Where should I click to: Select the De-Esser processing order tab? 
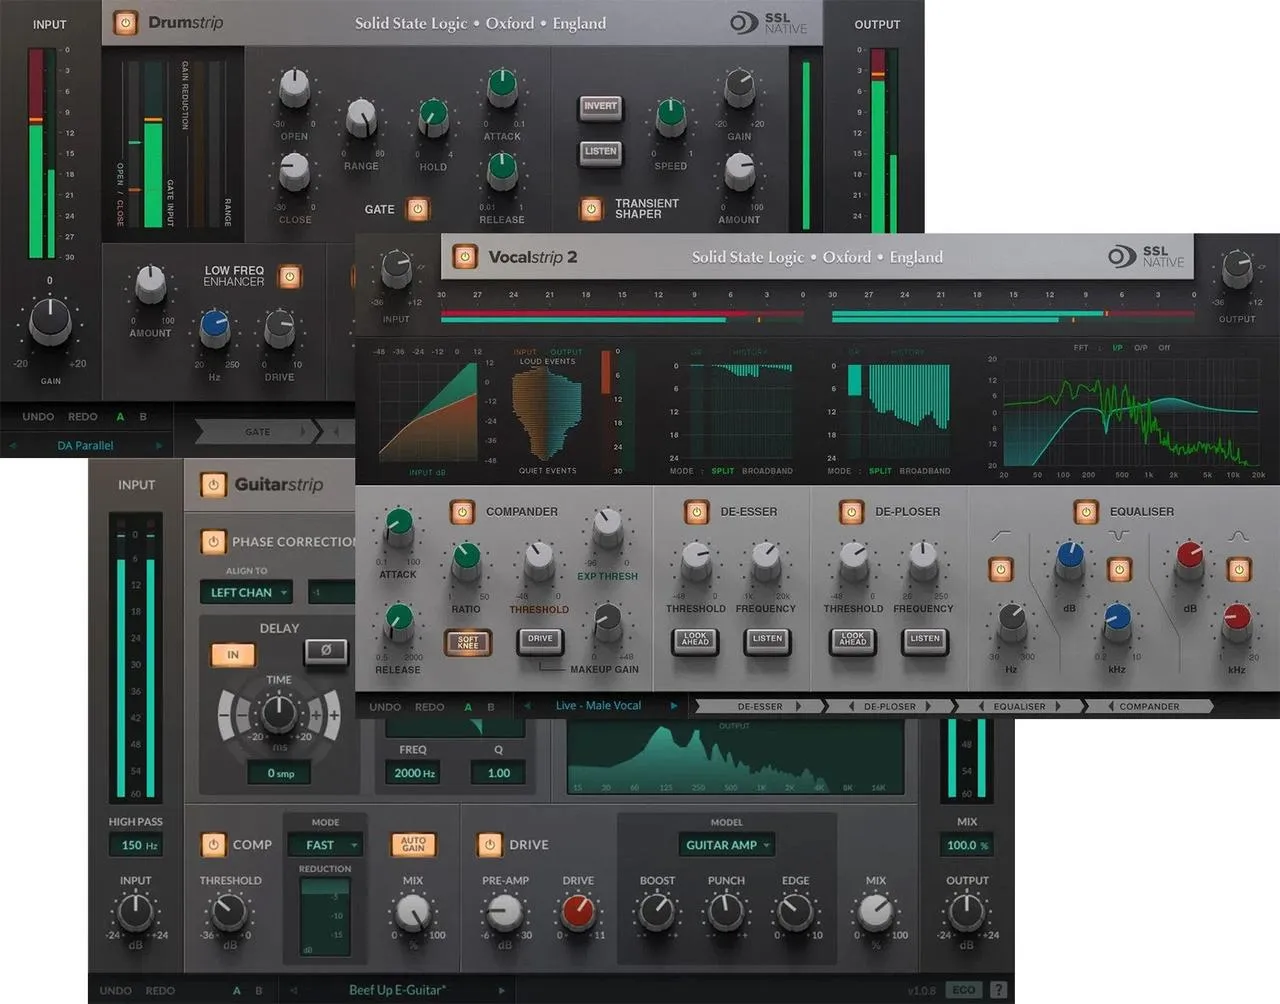click(x=761, y=706)
